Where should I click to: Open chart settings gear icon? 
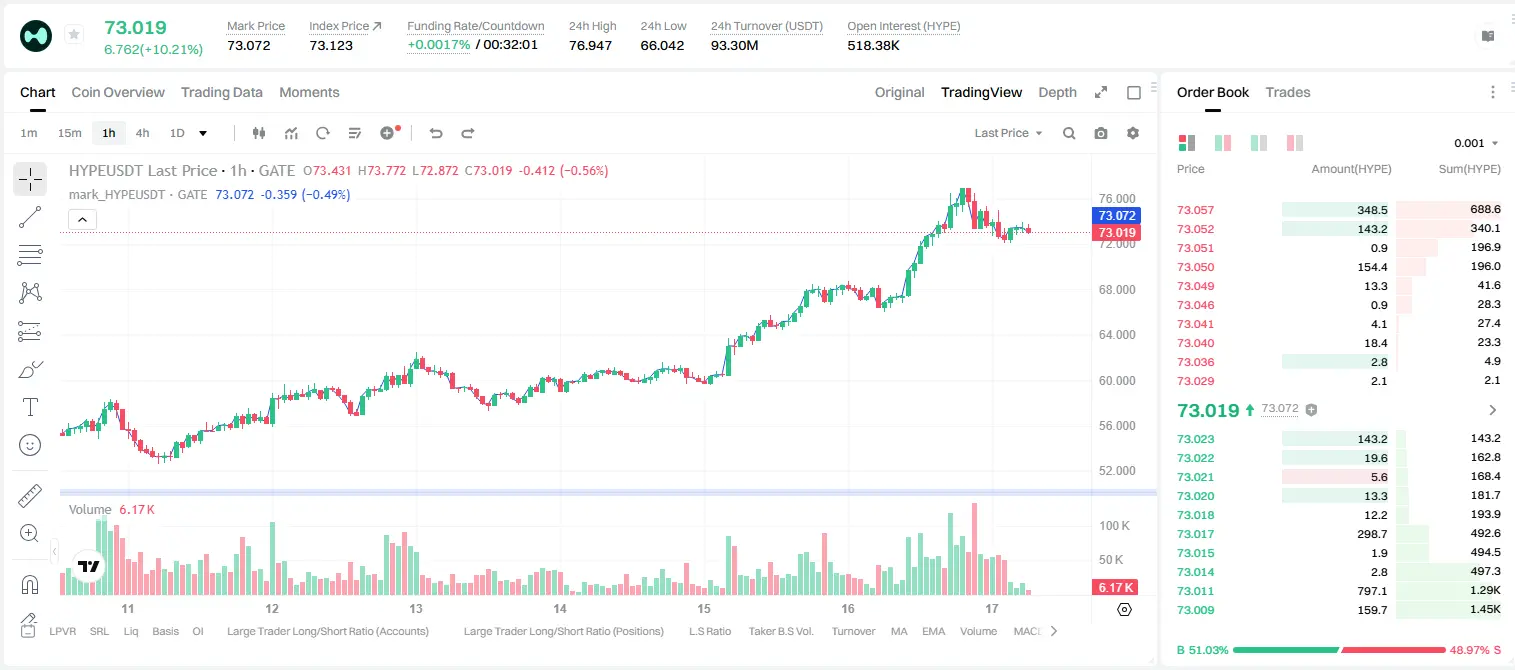[x=1133, y=133]
